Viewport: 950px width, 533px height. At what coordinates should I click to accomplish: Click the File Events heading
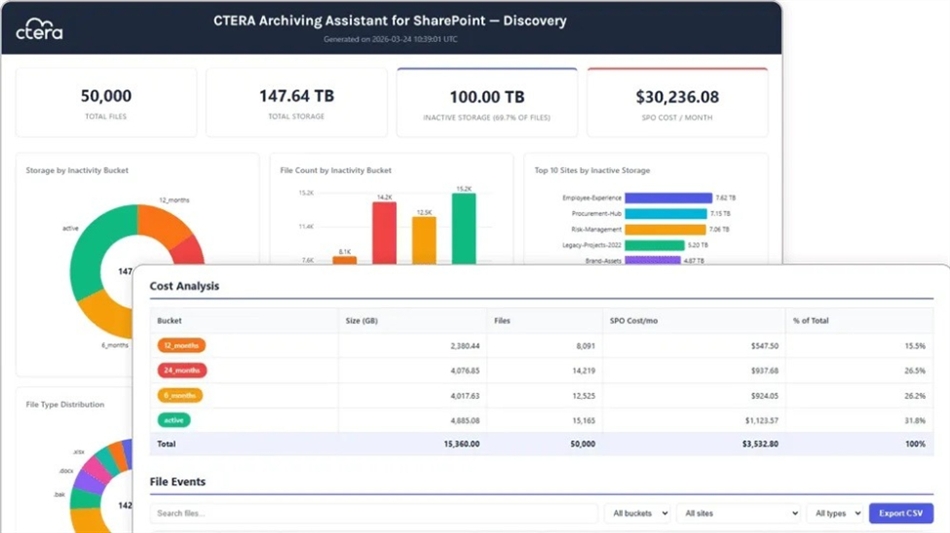pyautogui.click(x=178, y=482)
